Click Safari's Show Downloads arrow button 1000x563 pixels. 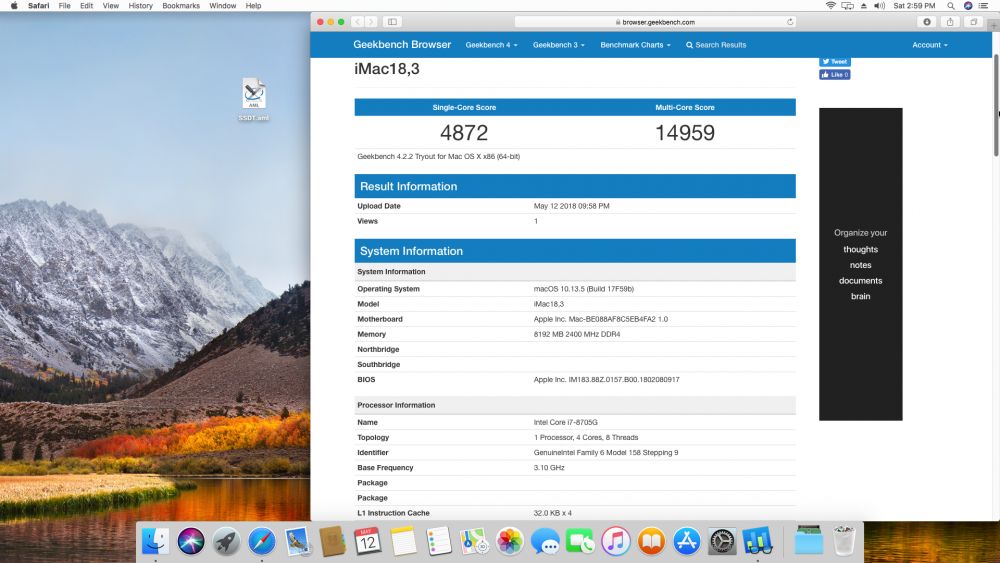[x=927, y=22]
